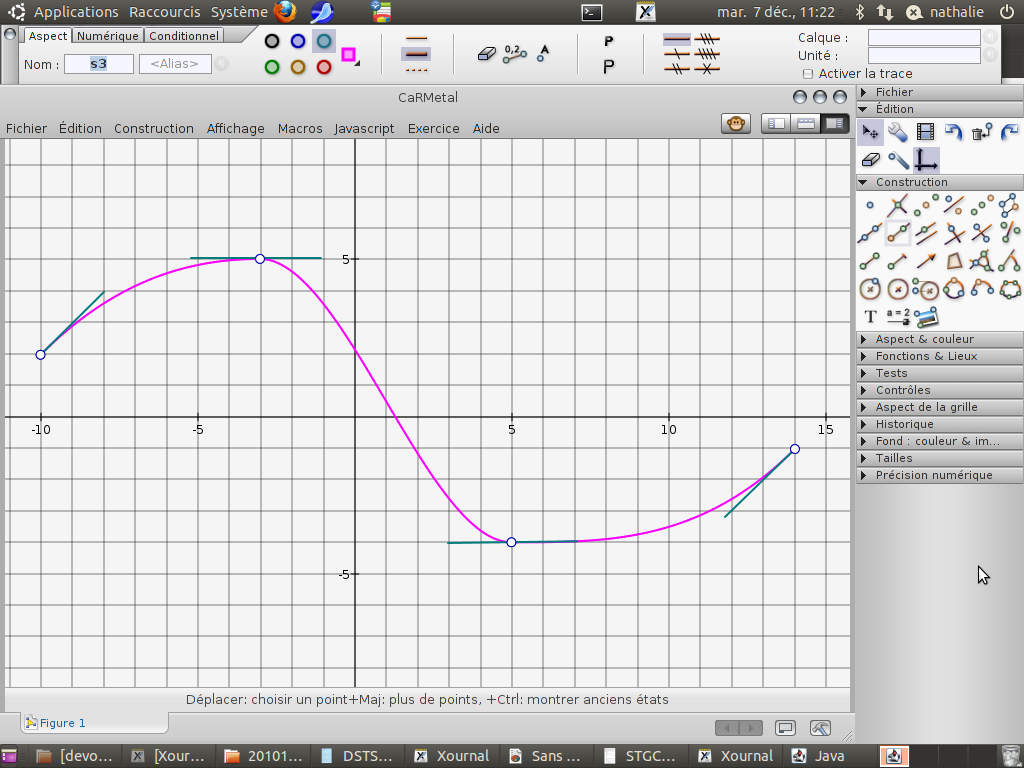
Task: Click the delete object trash icon
Action: 981,132
